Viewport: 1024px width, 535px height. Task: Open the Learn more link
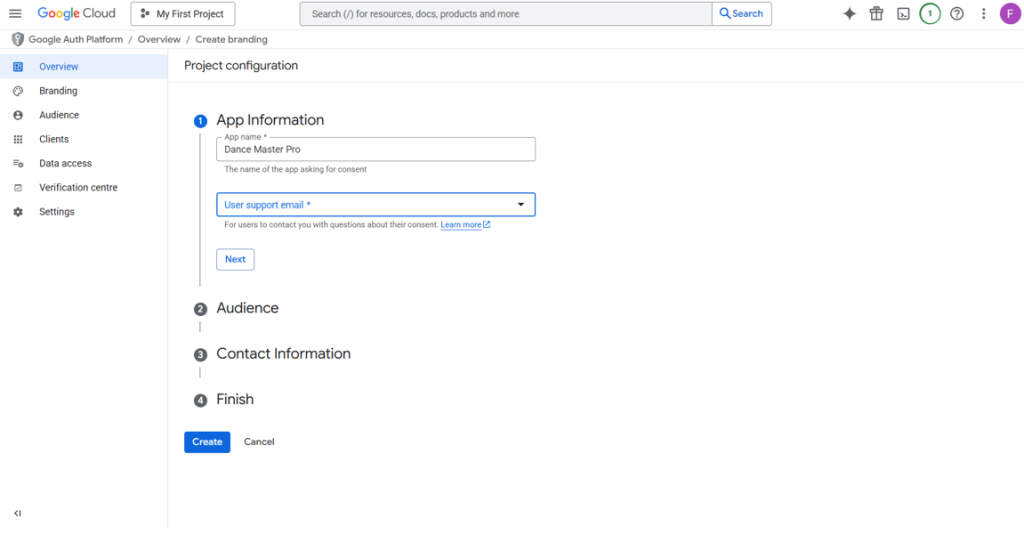point(464,225)
